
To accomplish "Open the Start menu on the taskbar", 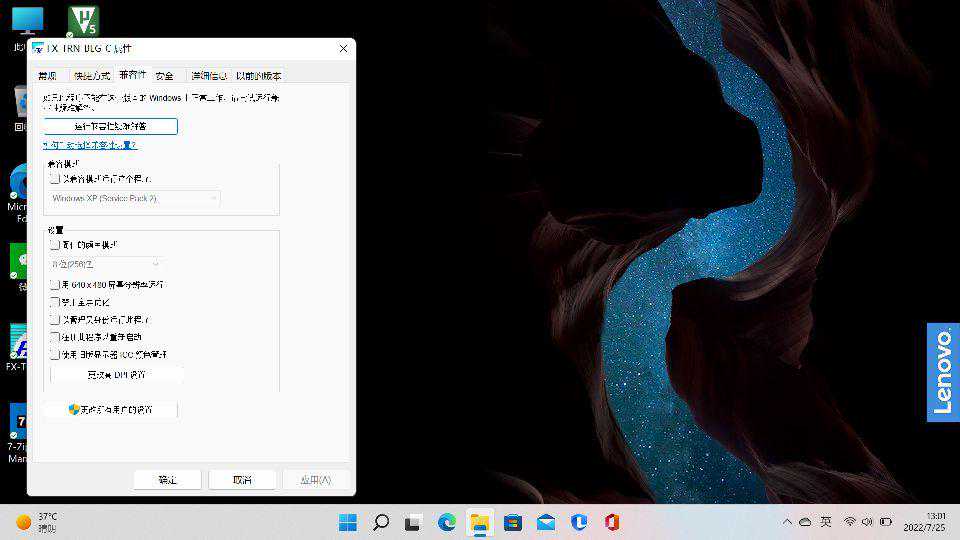I will coord(348,522).
